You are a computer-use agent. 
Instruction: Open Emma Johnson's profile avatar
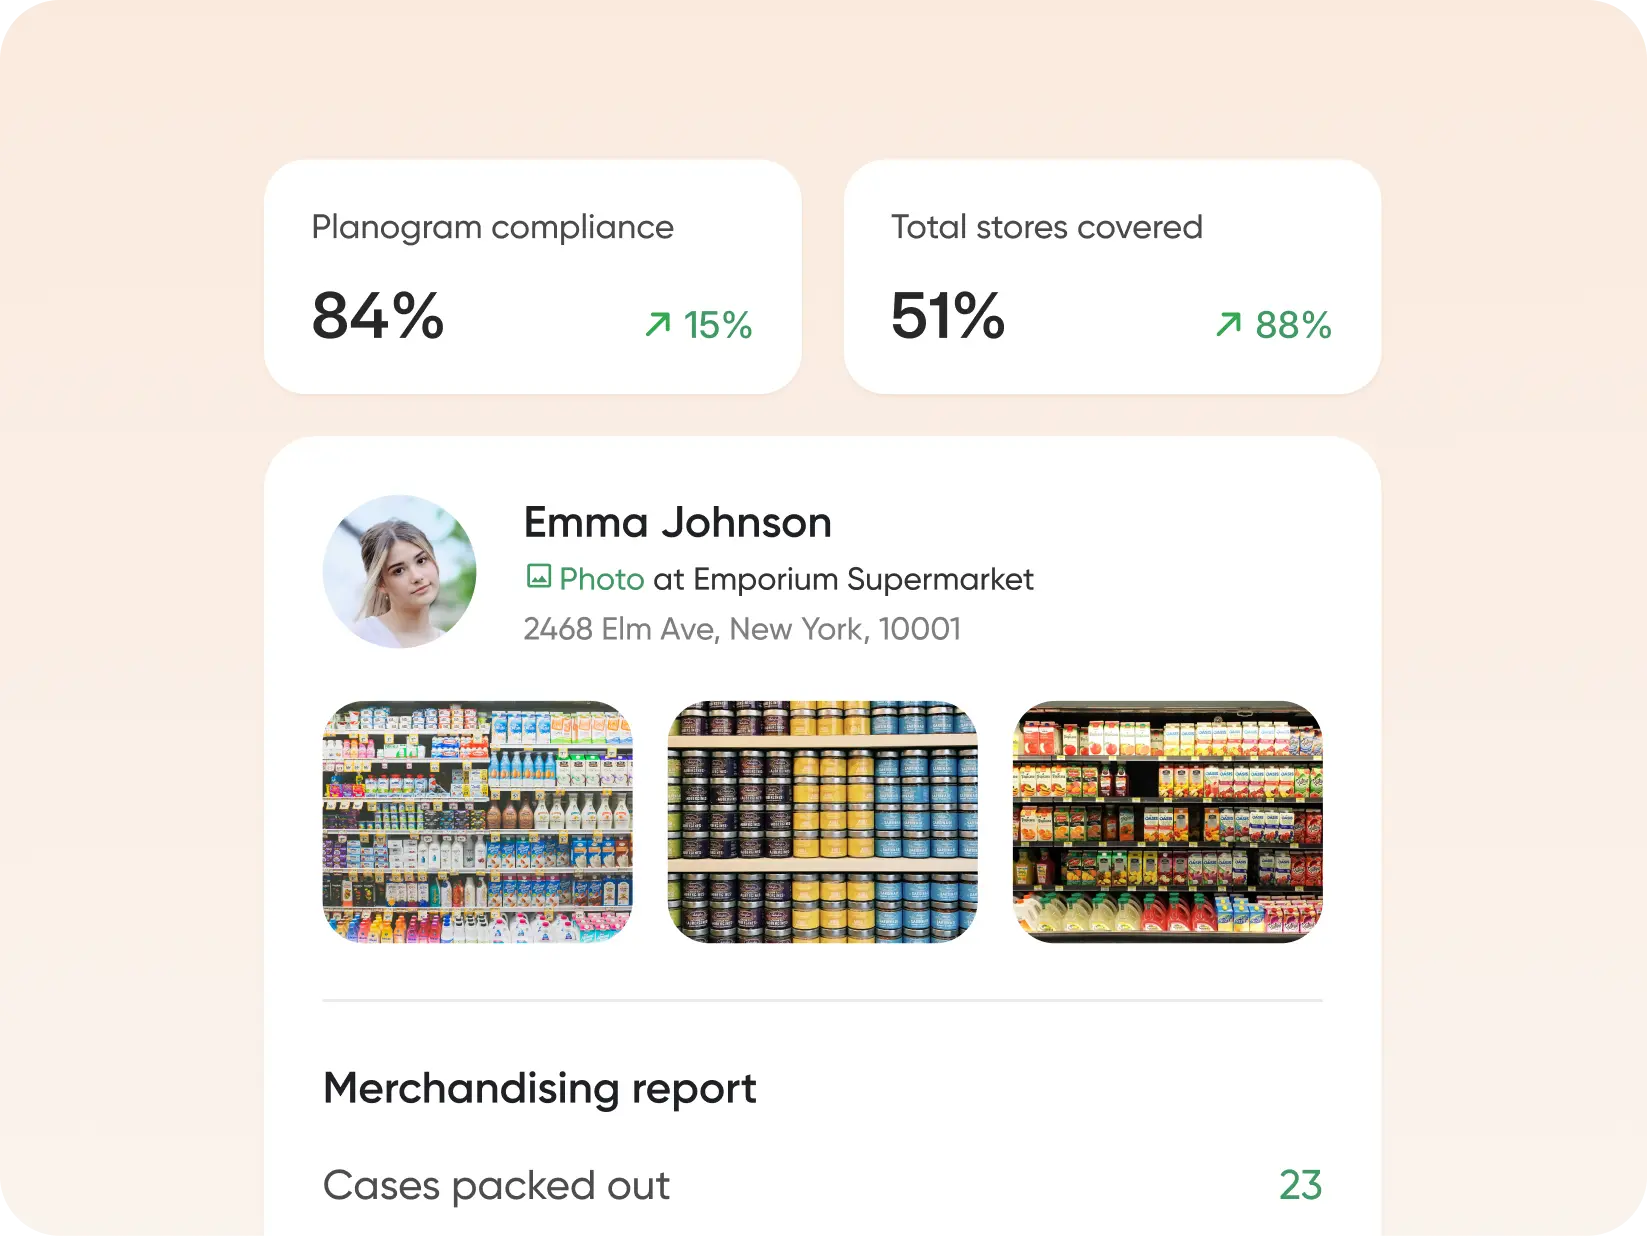(399, 571)
